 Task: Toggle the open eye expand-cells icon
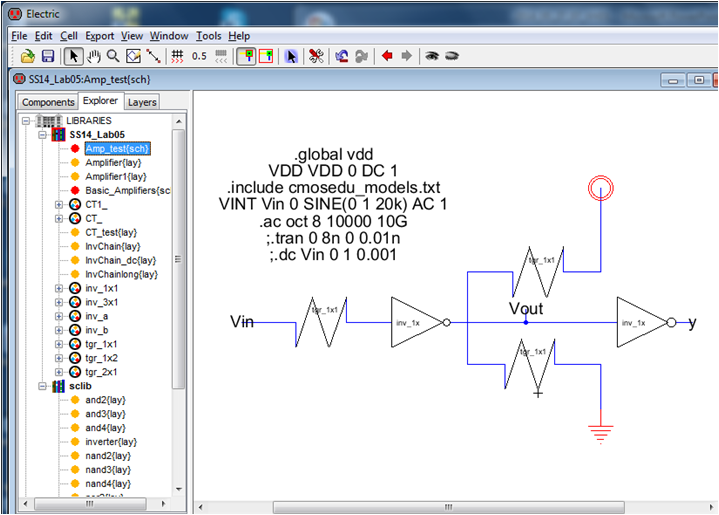(x=432, y=56)
